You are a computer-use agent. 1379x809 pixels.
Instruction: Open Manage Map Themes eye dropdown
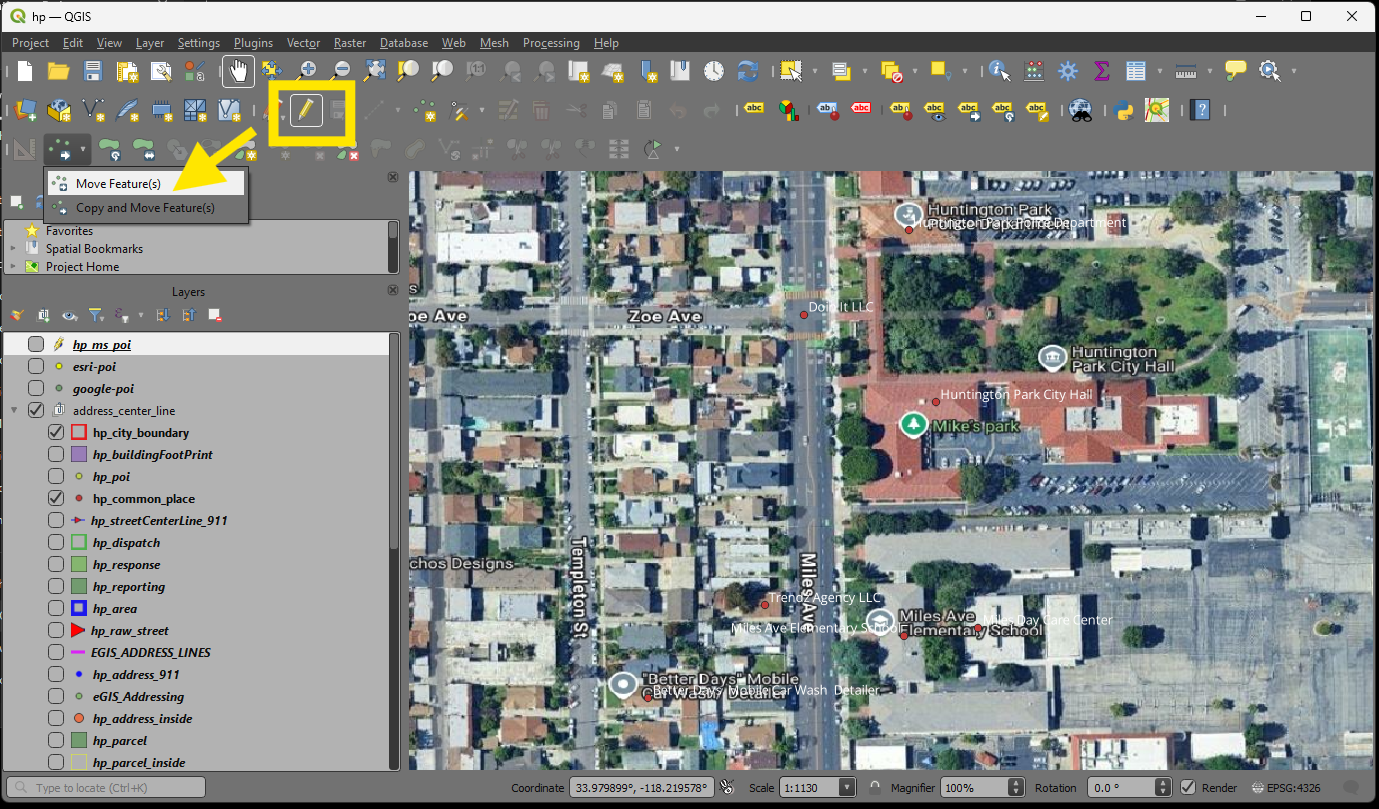click(x=69, y=315)
